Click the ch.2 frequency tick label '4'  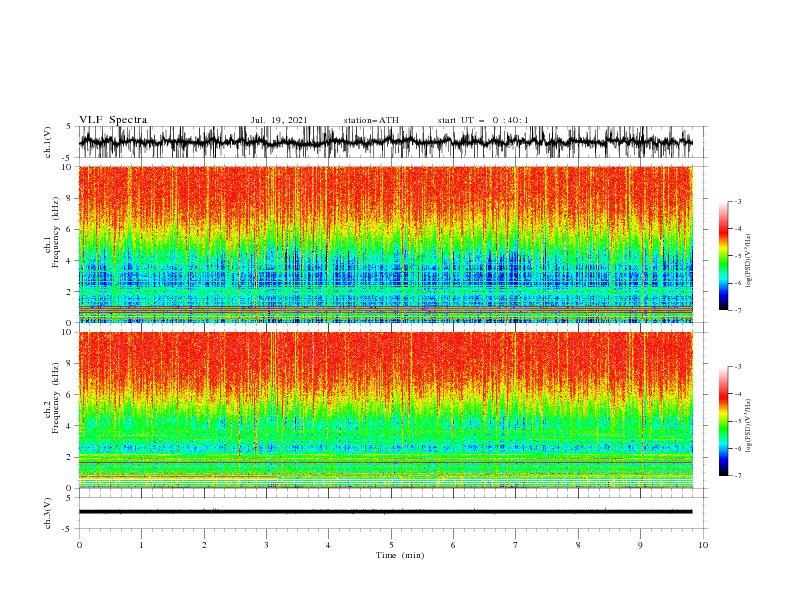(x=69, y=426)
